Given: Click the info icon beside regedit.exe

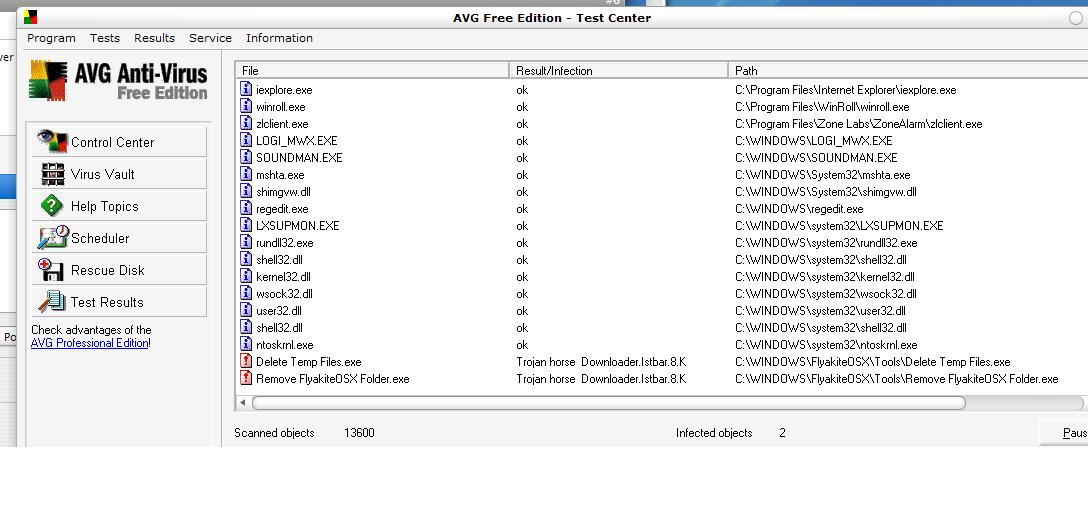Looking at the screenshot, I should pyautogui.click(x=246, y=208).
